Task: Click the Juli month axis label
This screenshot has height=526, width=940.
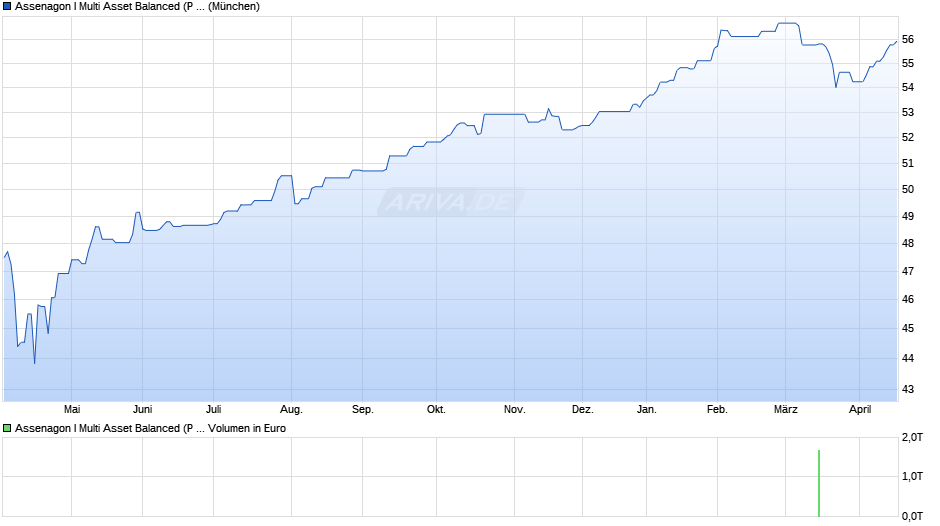Action: [213, 409]
